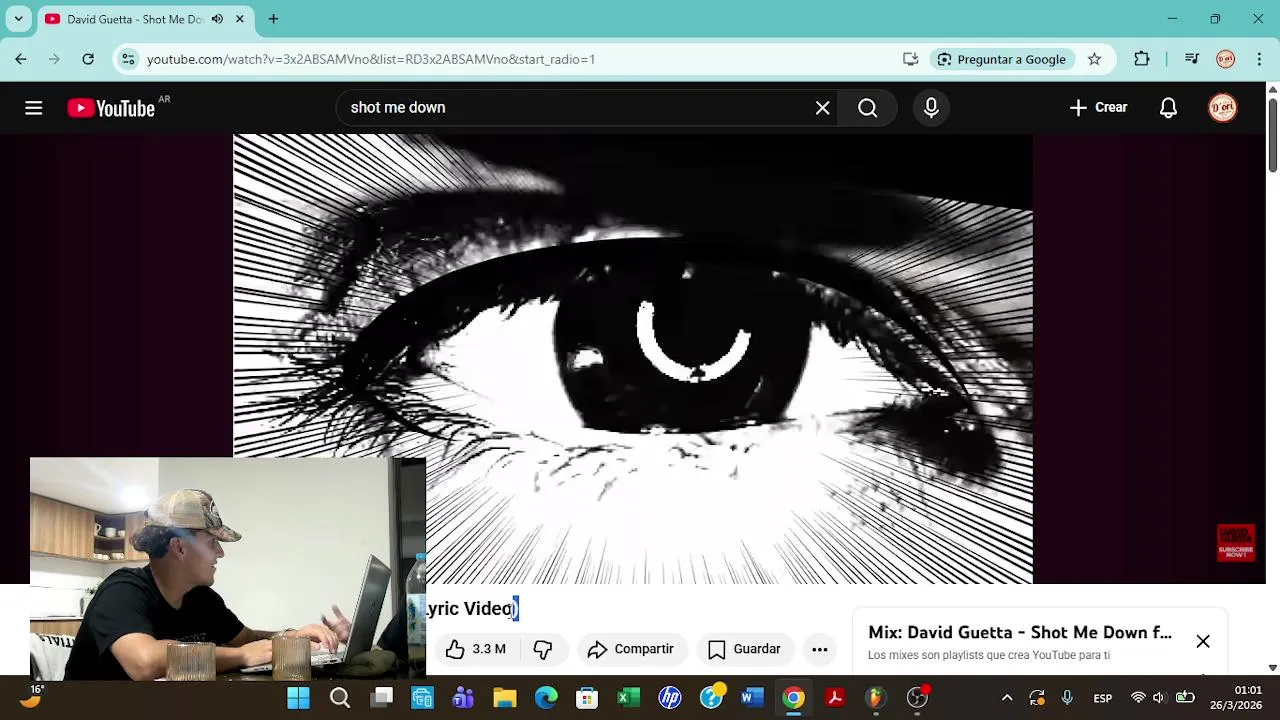
Task: Open Microsoft Store from the taskbar
Action: click(x=587, y=698)
